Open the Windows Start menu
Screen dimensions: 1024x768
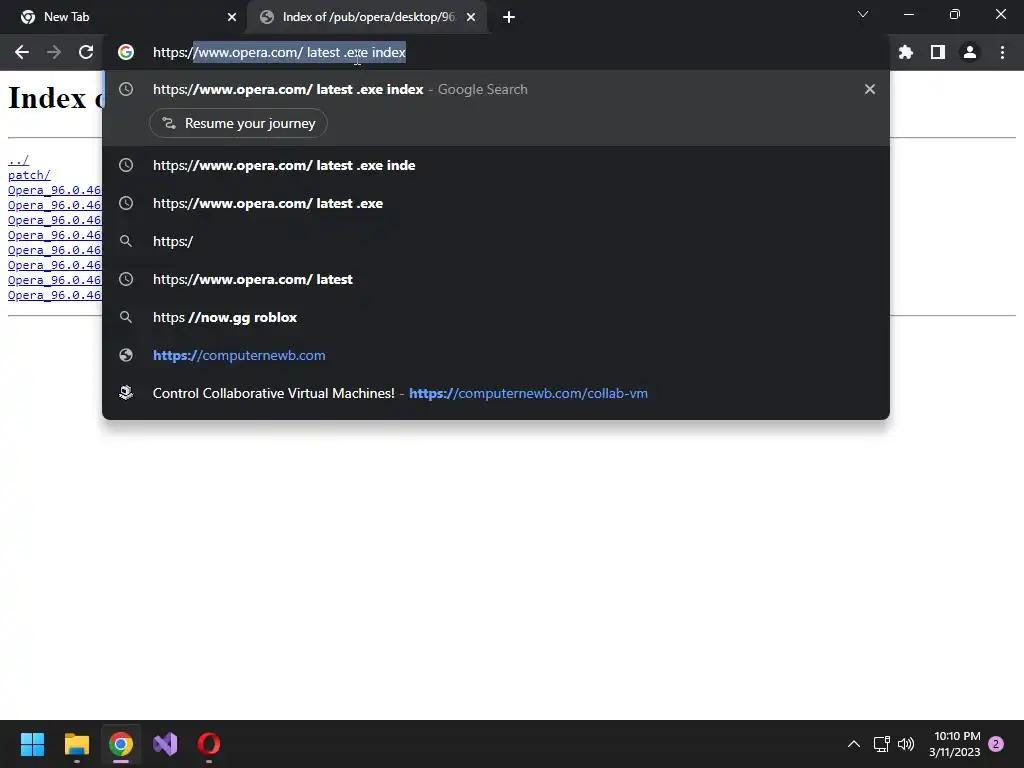coord(32,744)
